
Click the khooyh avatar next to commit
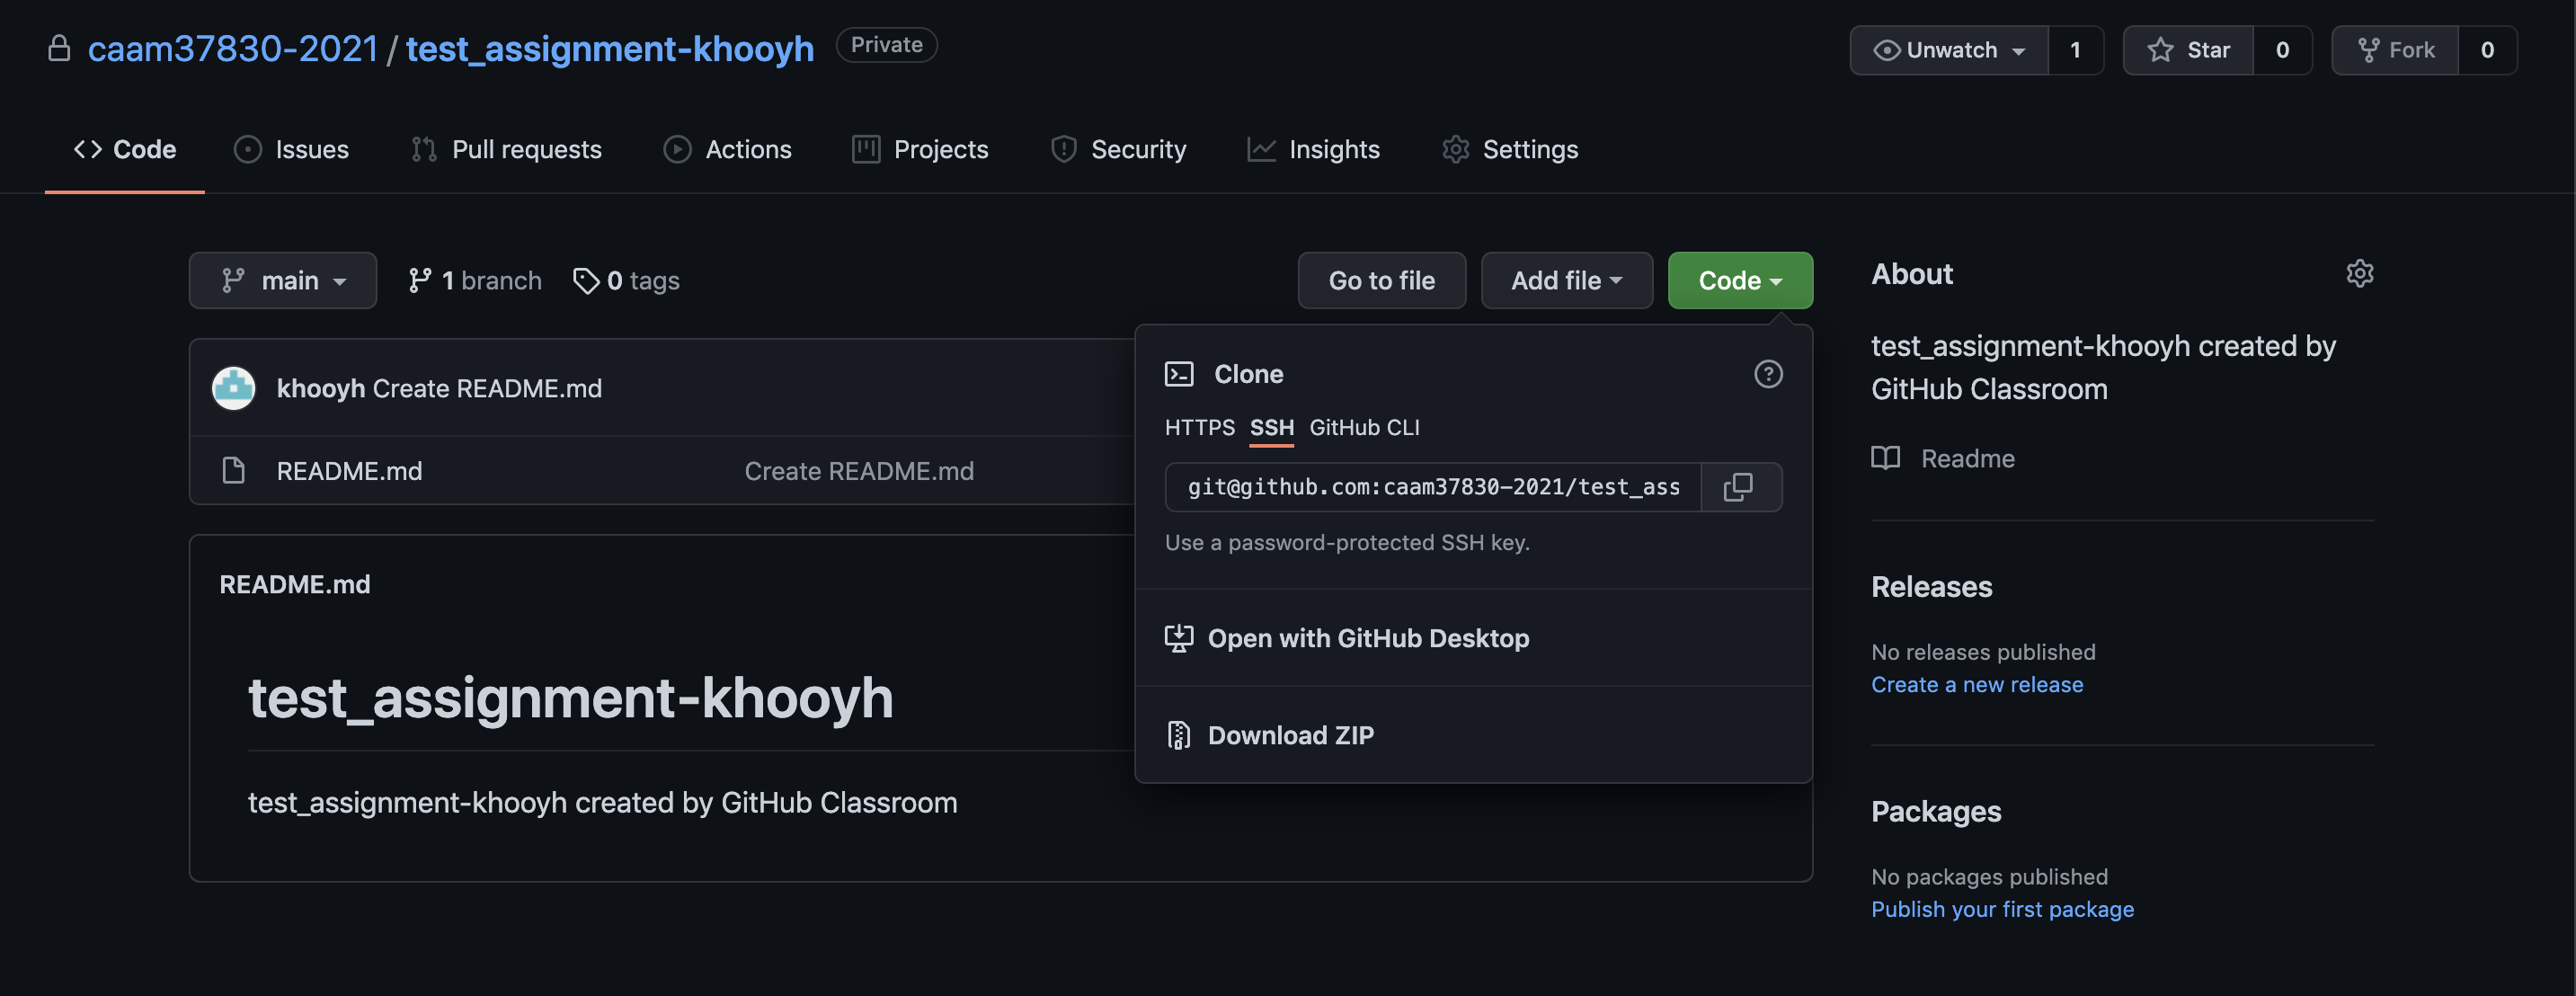(x=233, y=388)
